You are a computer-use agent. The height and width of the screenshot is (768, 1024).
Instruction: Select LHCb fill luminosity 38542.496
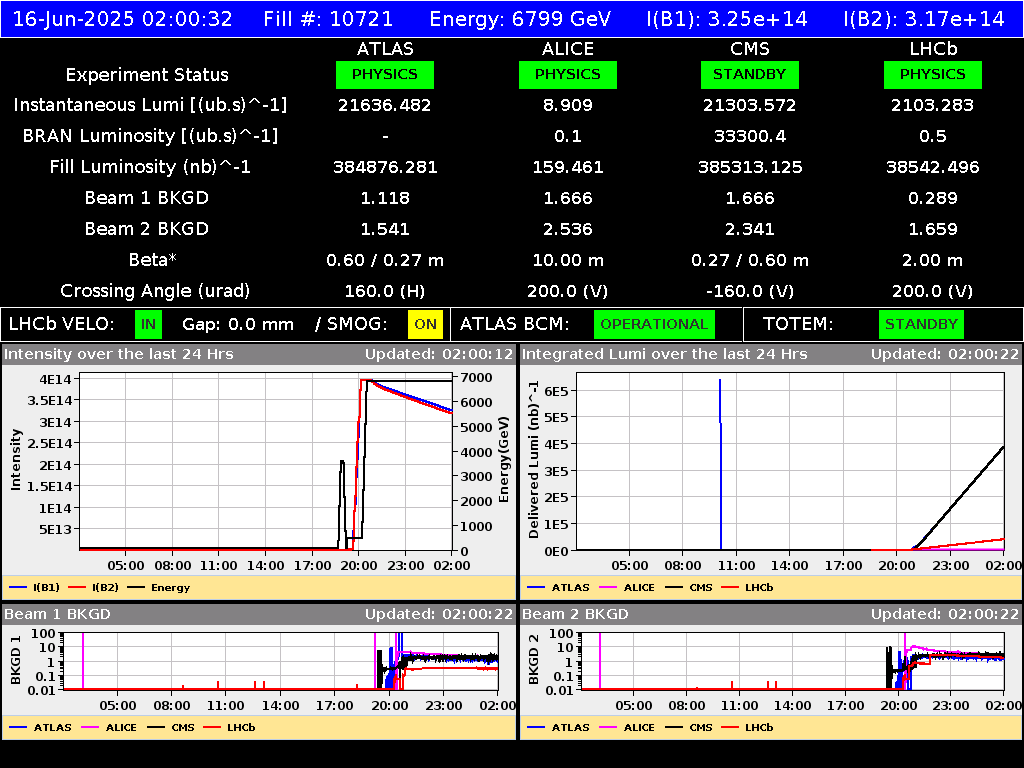(933, 167)
